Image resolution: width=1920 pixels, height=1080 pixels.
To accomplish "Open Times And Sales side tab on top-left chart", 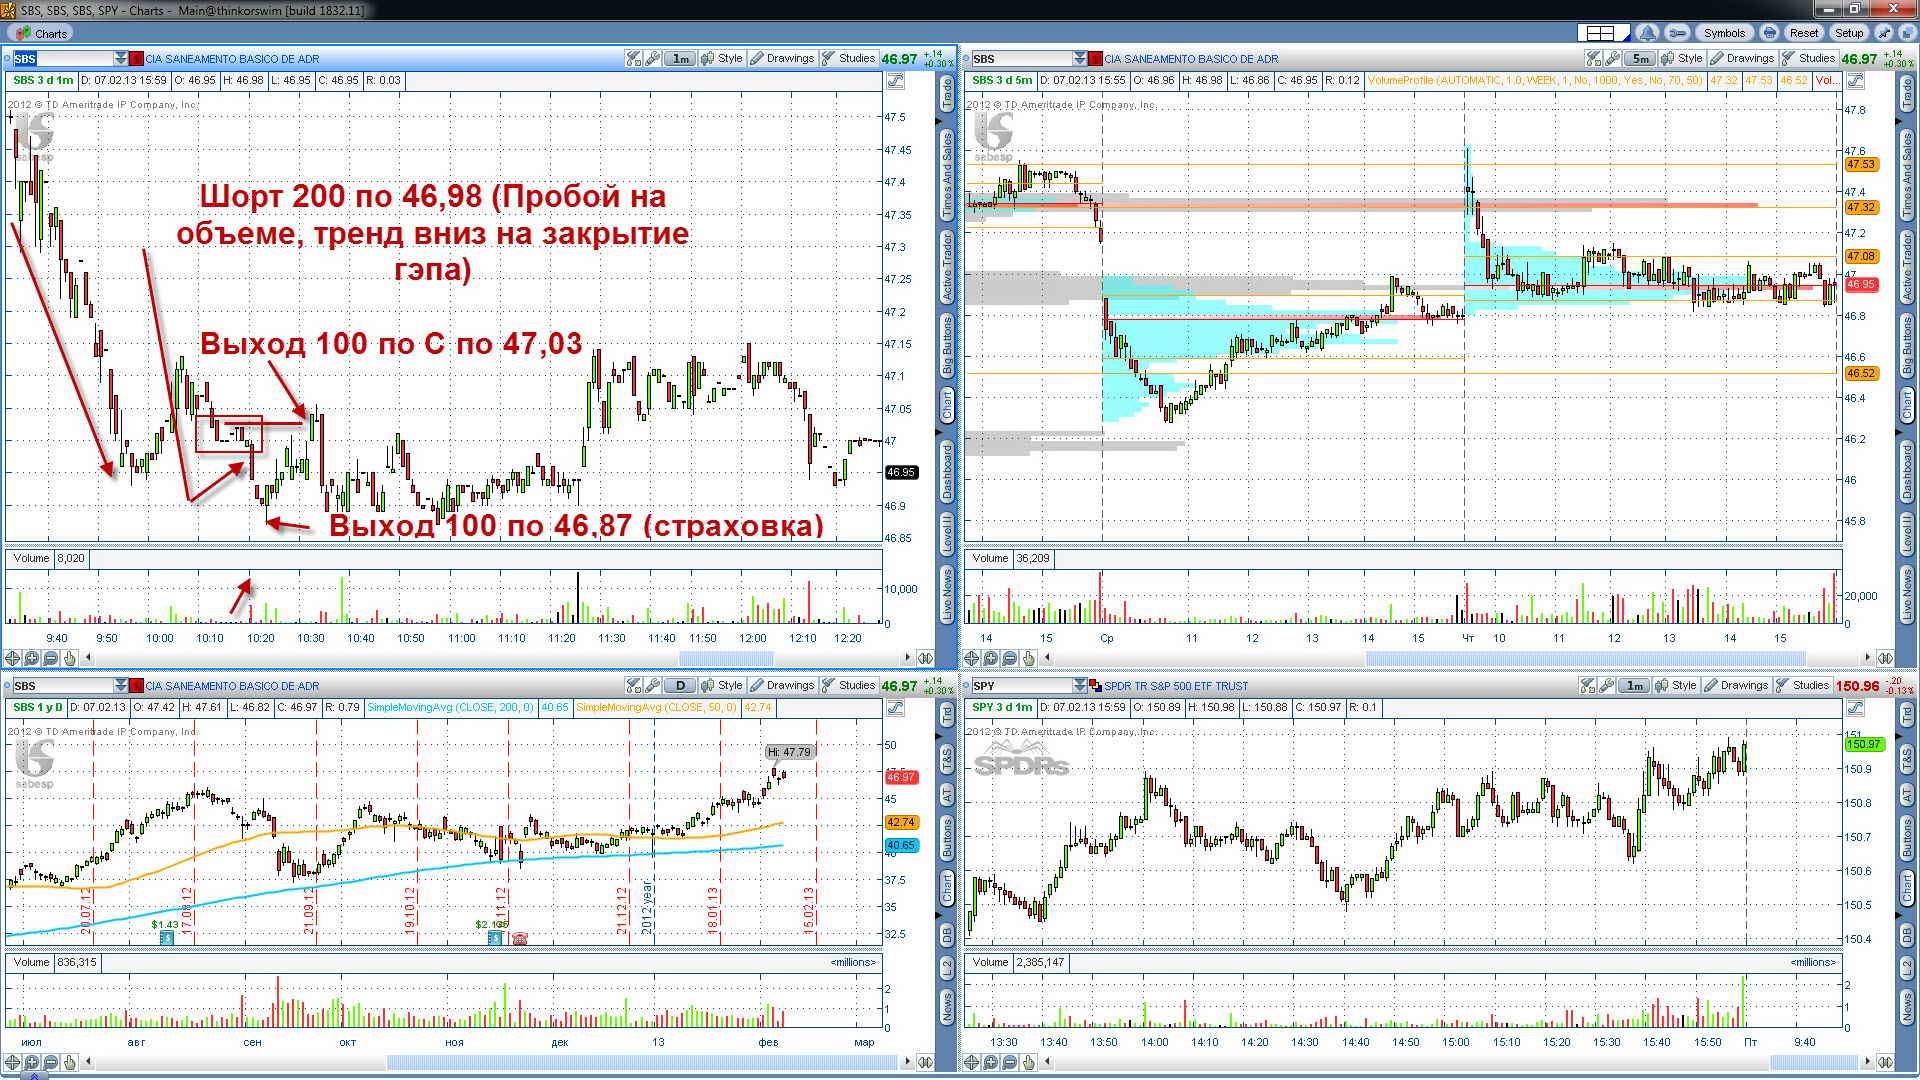I will click(x=947, y=175).
